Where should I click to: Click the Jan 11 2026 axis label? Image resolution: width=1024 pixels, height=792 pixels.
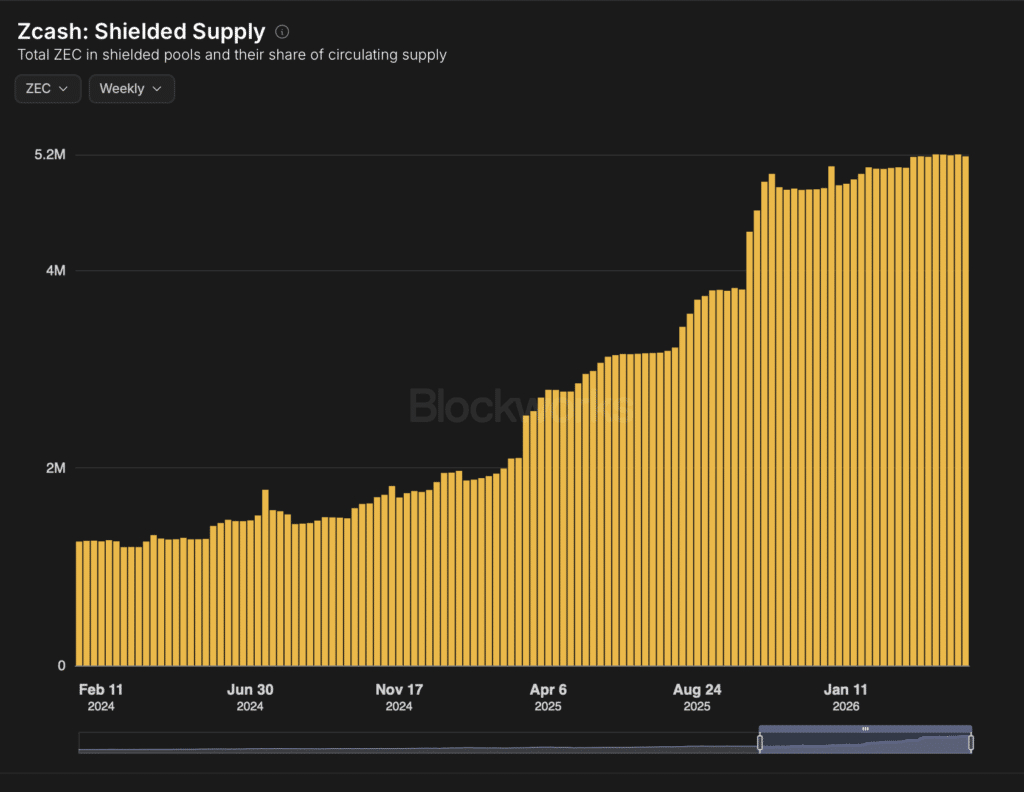tap(846, 697)
